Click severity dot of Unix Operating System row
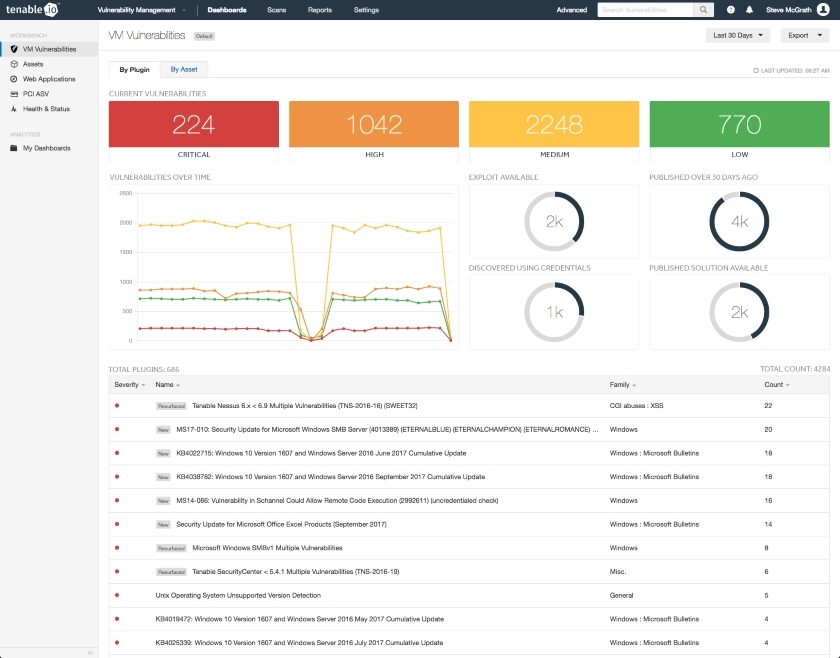Image resolution: width=840 pixels, height=658 pixels. pos(117,595)
